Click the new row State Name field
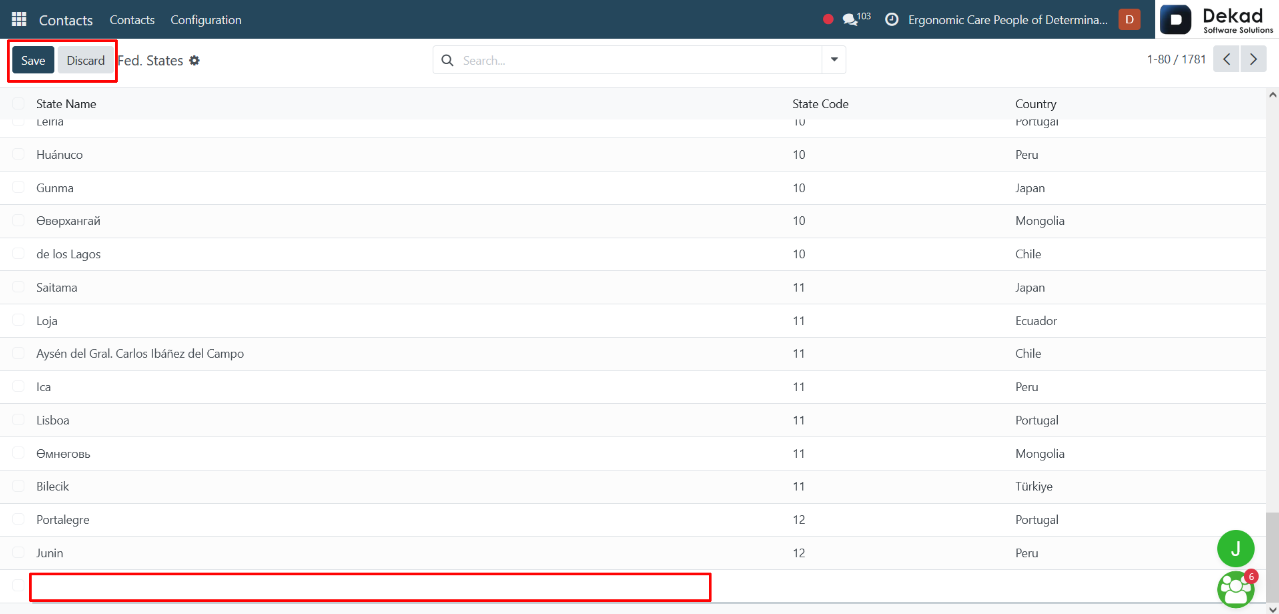This screenshot has width=1279, height=614. [370, 587]
